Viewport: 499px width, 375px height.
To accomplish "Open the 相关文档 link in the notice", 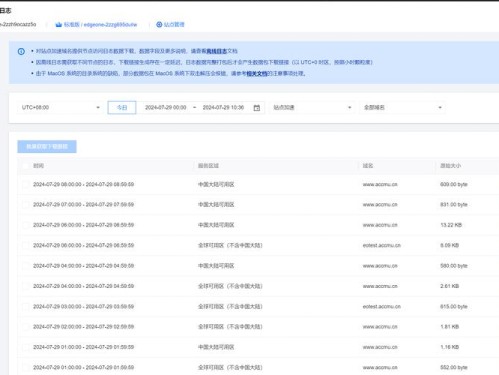I will click(257, 73).
